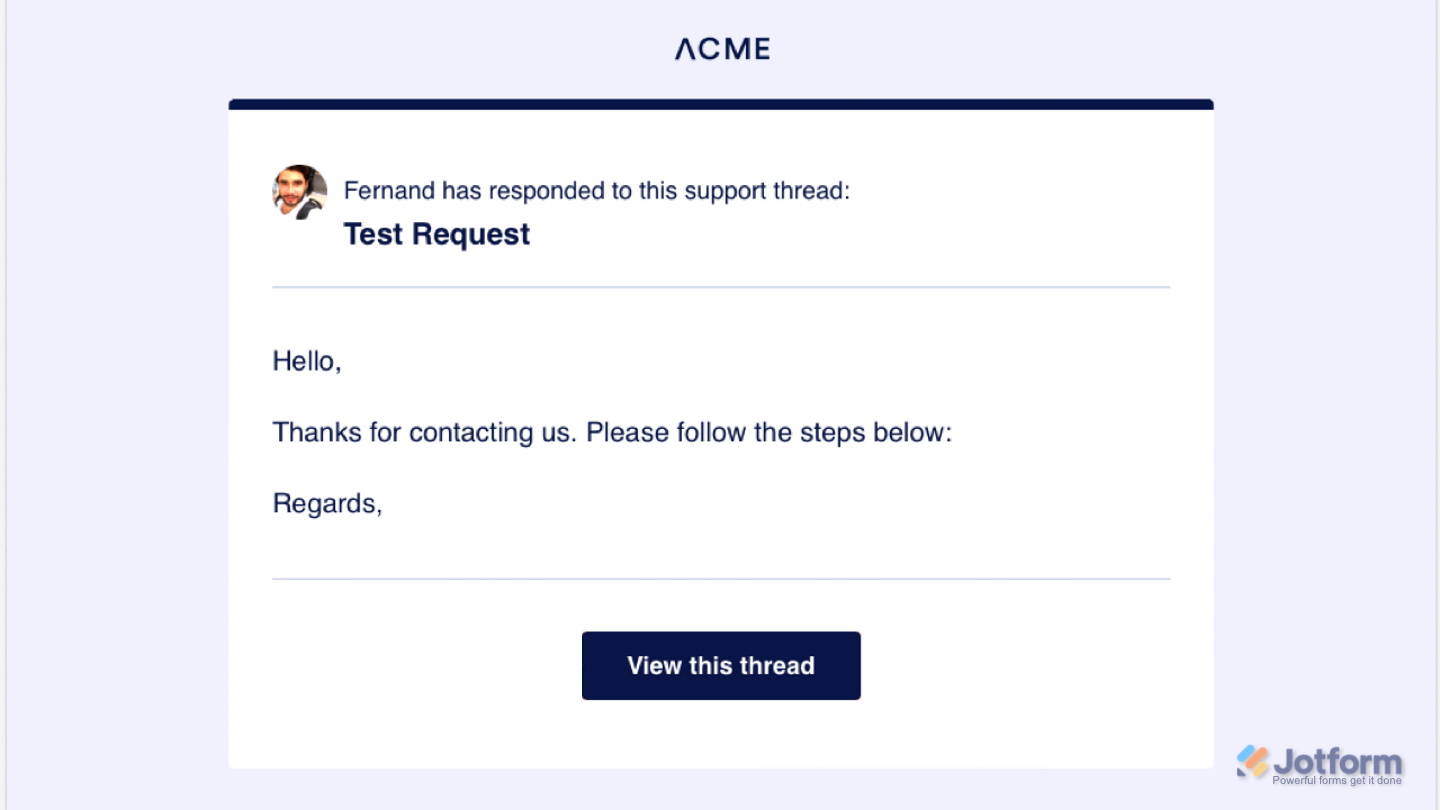Click the divider below the thread title
The width and height of the screenshot is (1440, 810).
tap(720, 288)
